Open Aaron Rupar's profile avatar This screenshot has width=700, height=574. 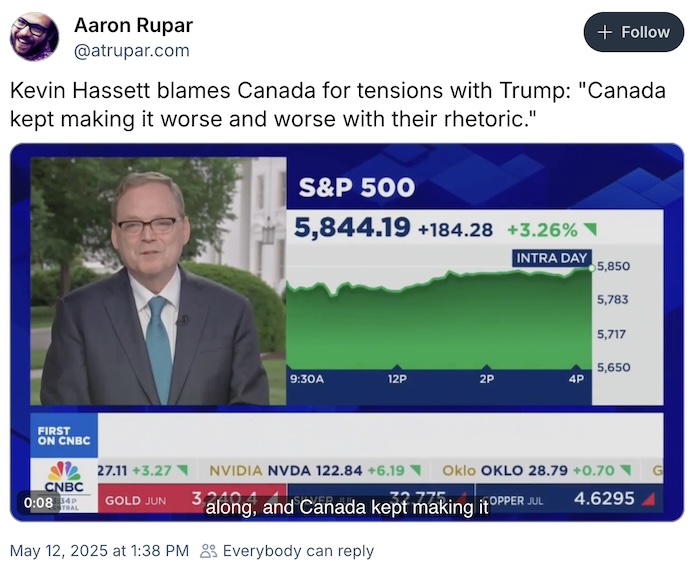[x=35, y=36]
